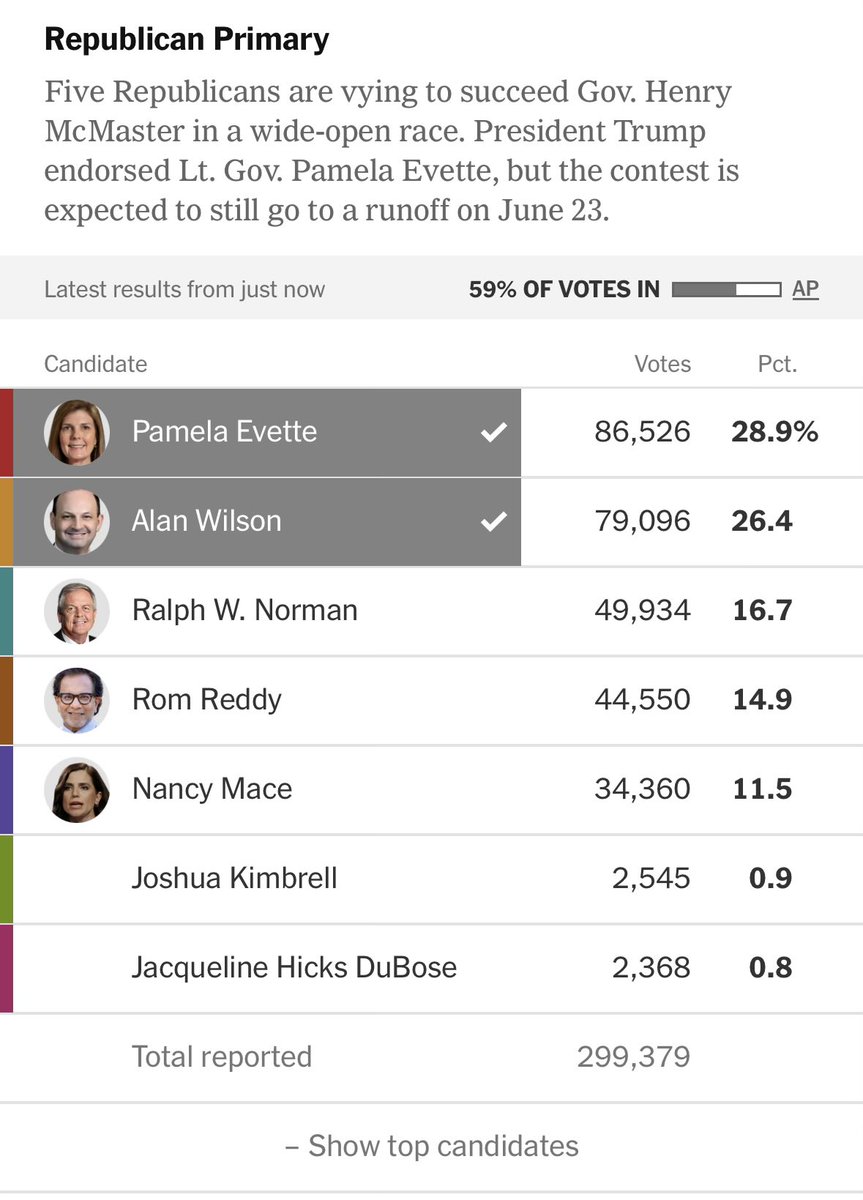863x1200 pixels.
Task: Click the checkmark next to Pamela Evette
Action: click(493, 433)
